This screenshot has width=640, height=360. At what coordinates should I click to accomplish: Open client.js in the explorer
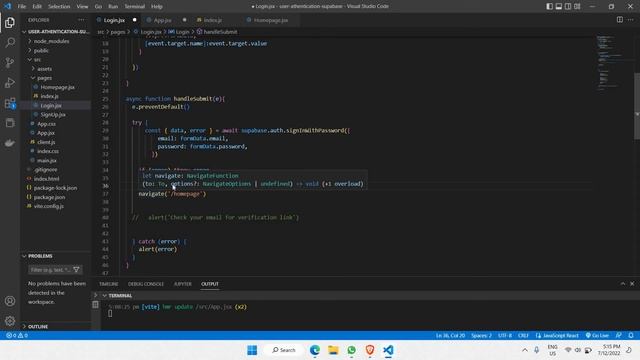46,142
